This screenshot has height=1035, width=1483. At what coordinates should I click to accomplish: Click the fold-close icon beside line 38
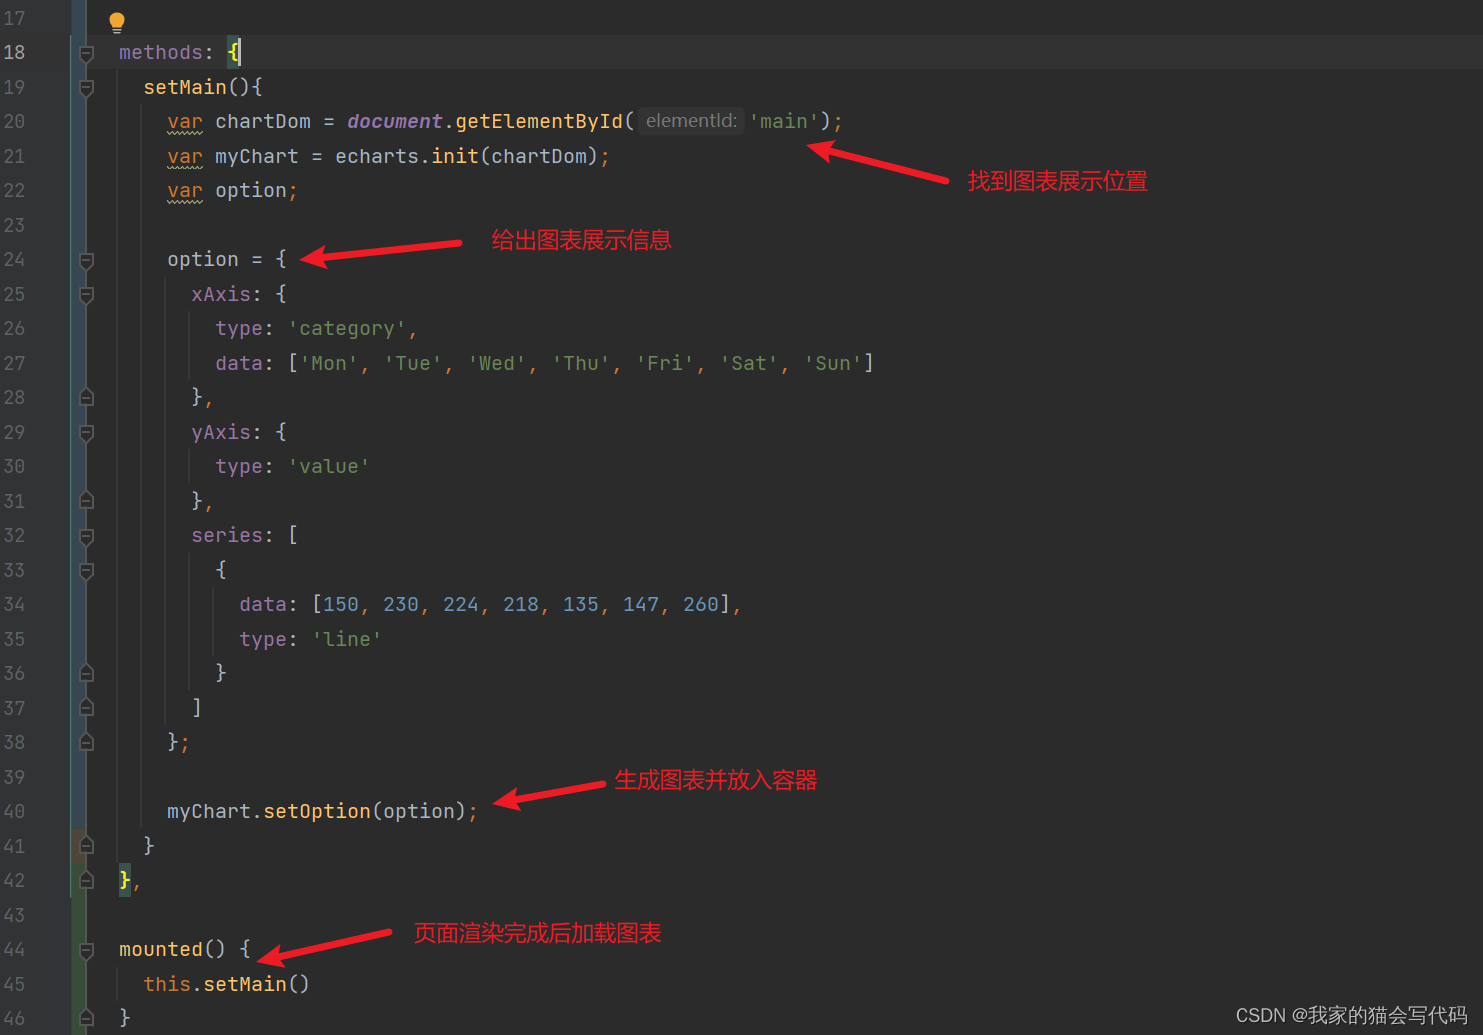pos(86,742)
